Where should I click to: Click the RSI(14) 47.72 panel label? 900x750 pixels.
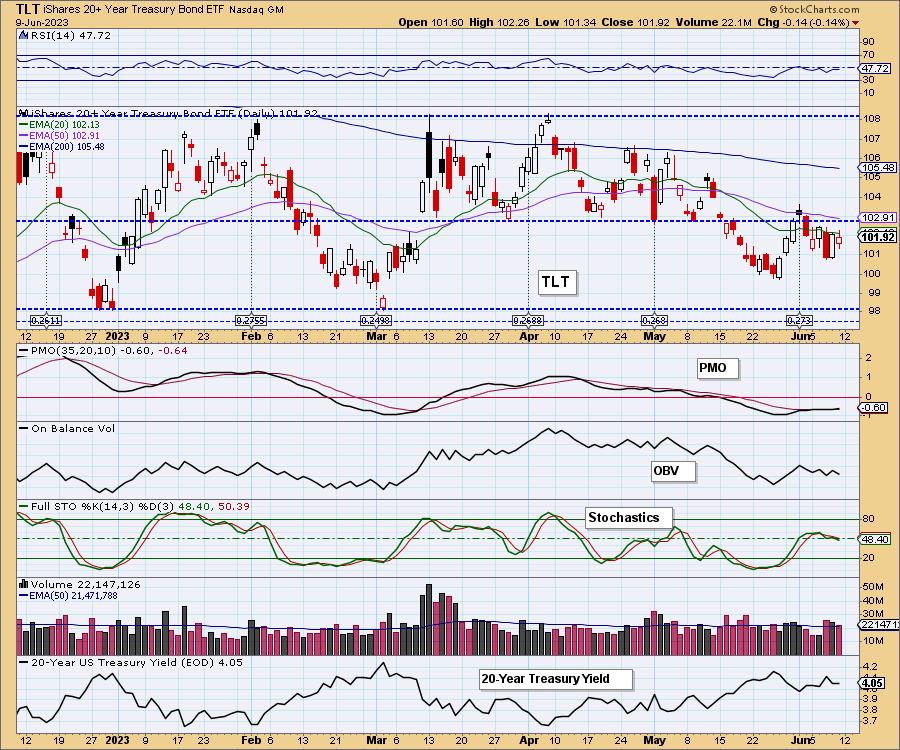click(x=71, y=35)
